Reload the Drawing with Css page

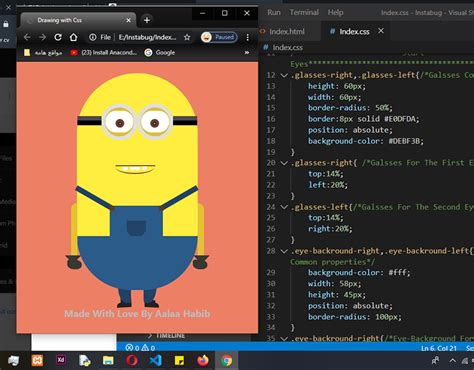(x=58, y=37)
